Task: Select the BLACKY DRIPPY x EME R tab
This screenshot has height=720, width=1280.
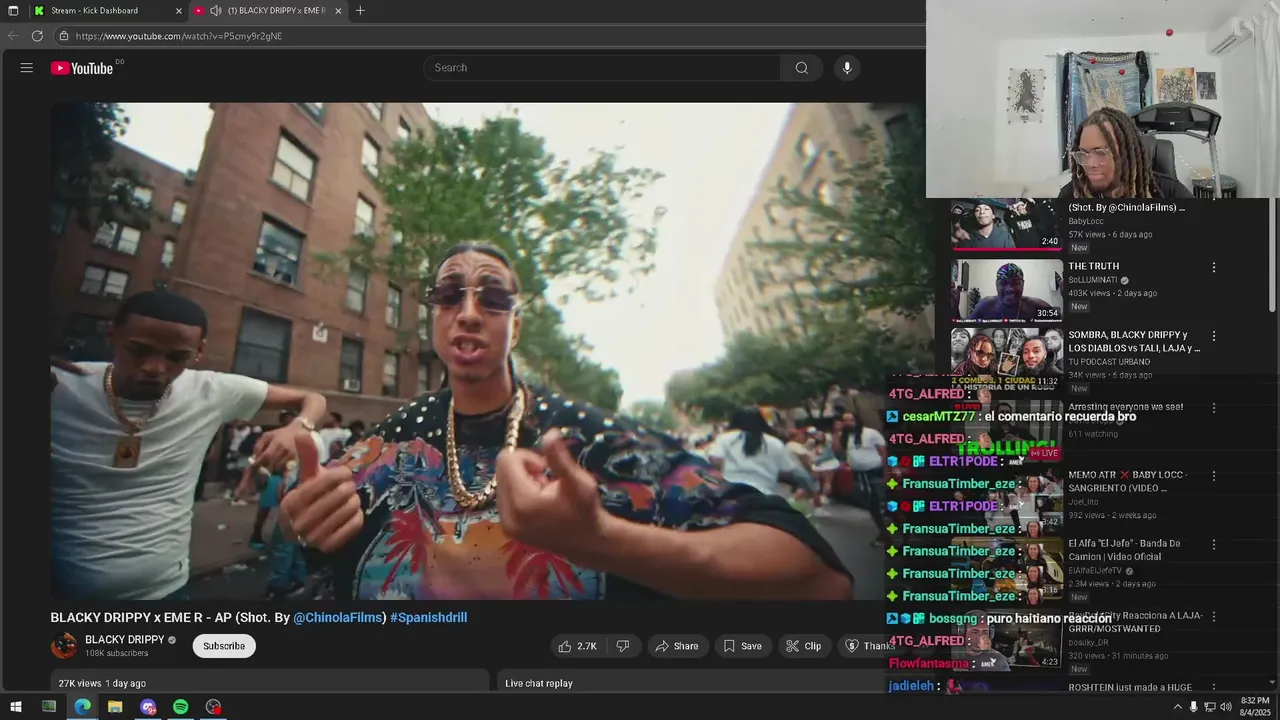Action: pyautogui.click(x=268, y=11)
